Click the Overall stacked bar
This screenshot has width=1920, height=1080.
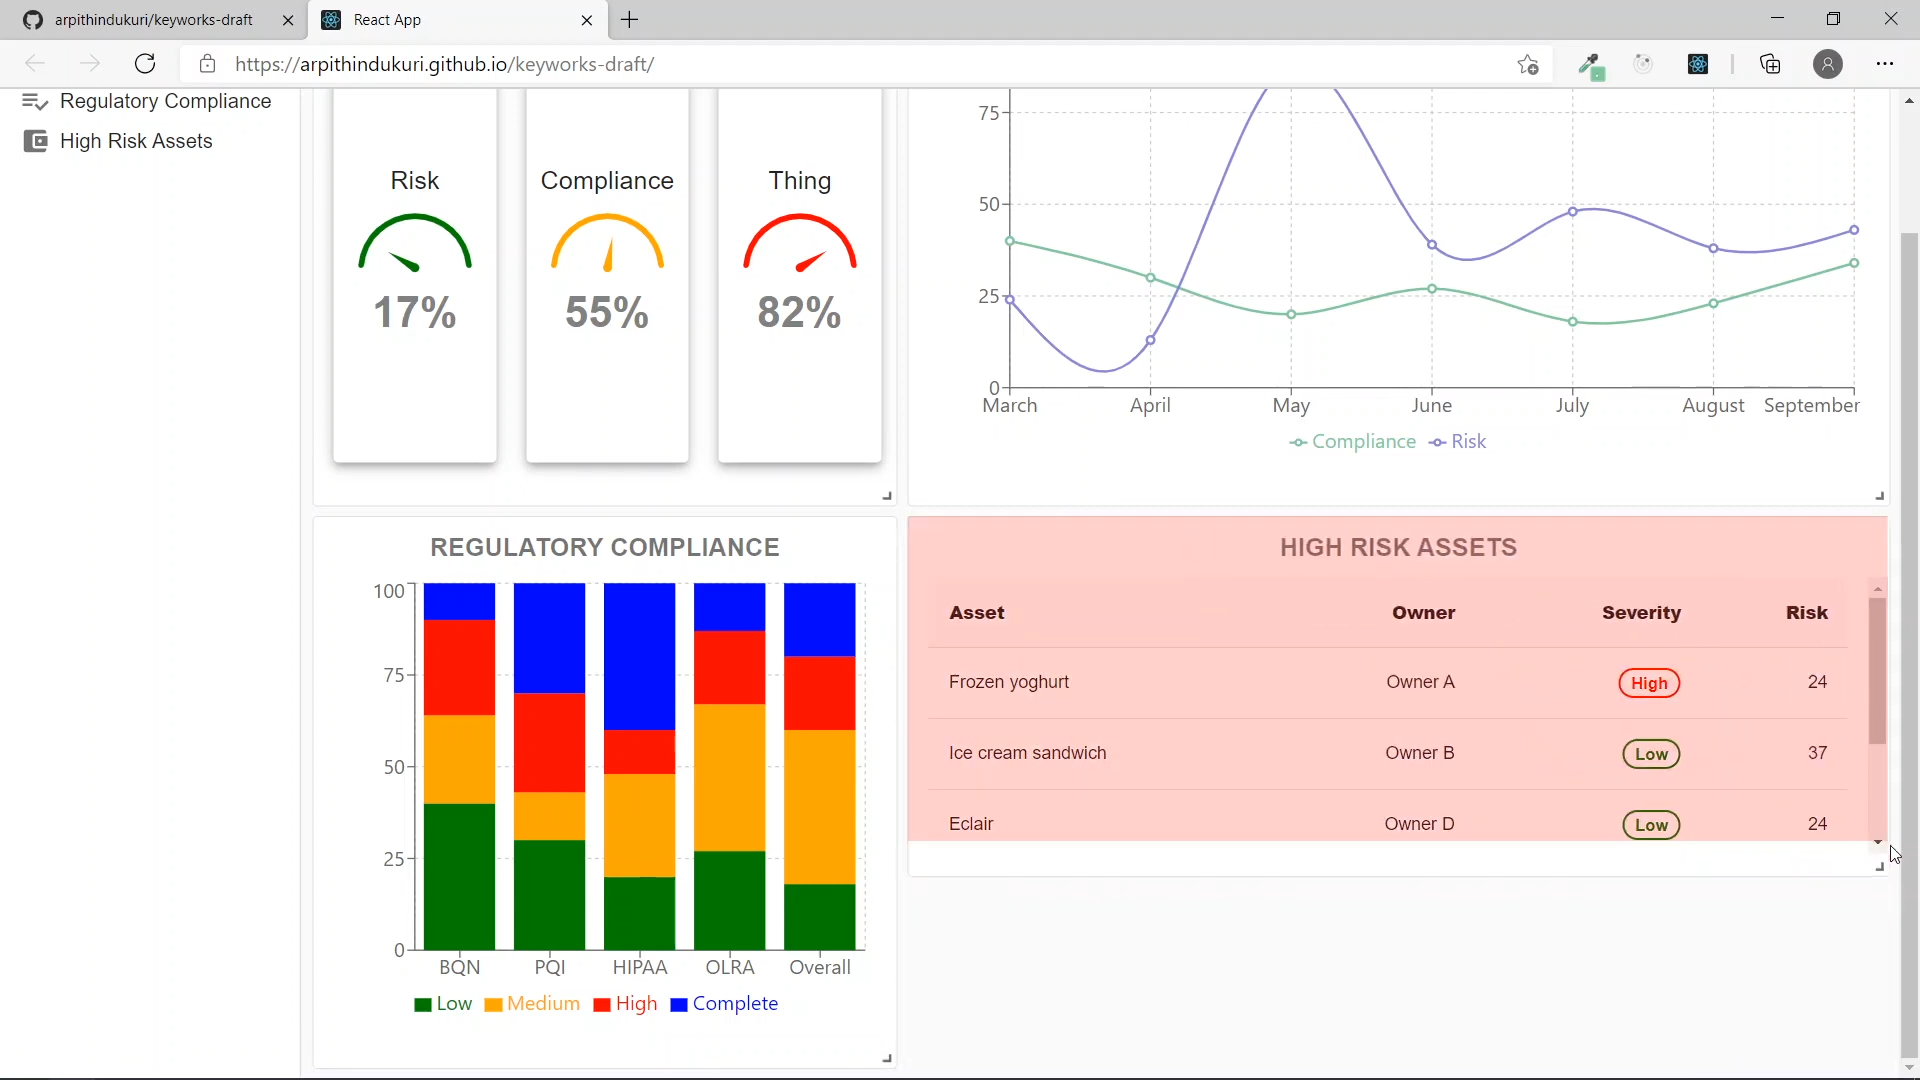(x=819, y=766)
